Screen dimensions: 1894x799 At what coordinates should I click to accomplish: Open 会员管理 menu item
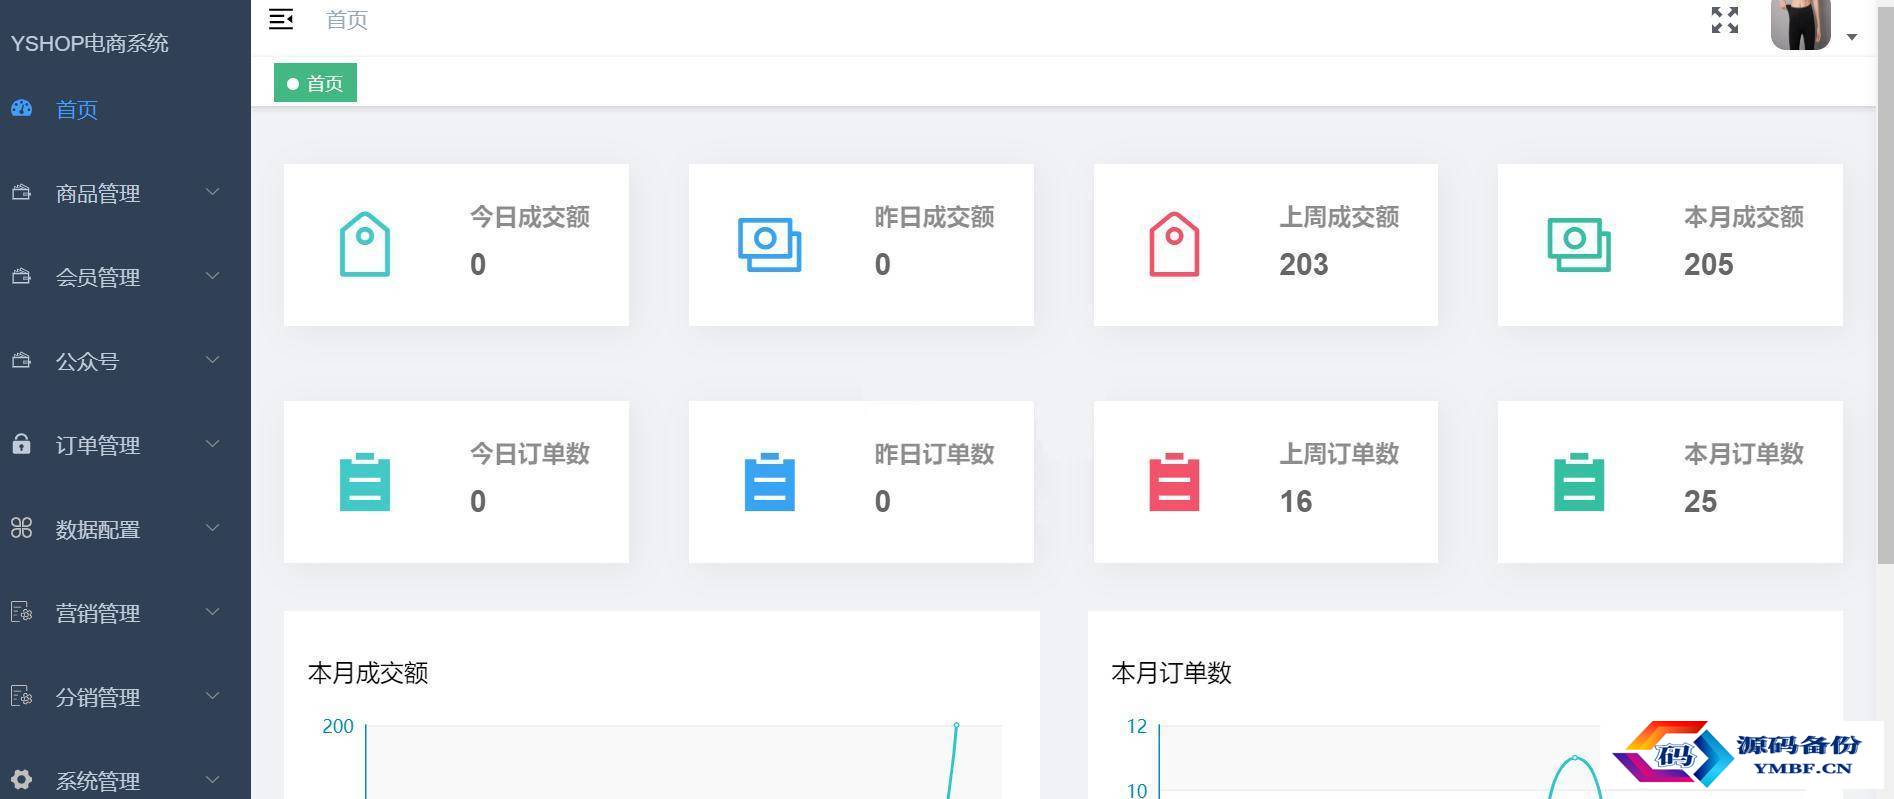click(x=125, y=277)
